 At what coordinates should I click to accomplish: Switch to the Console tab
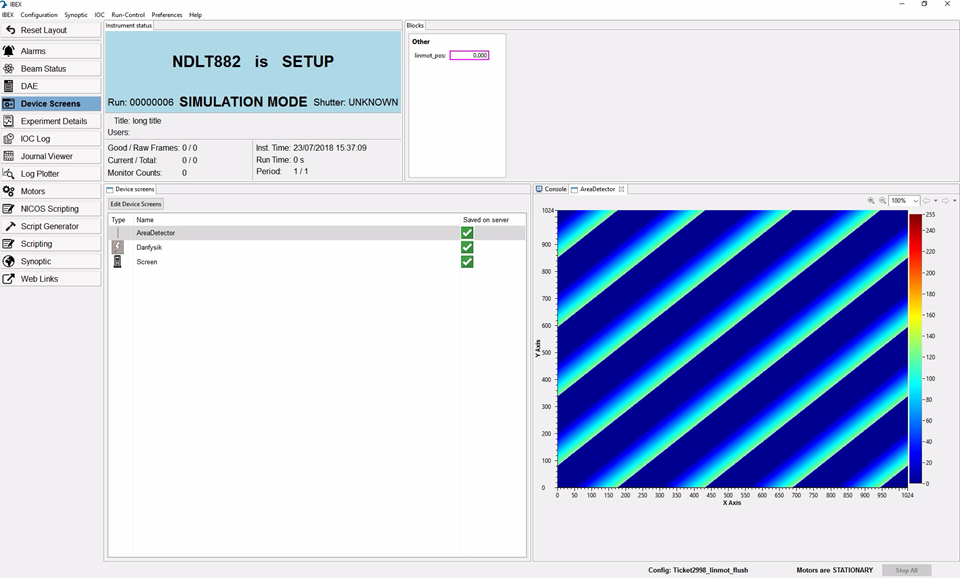point(551,189)
